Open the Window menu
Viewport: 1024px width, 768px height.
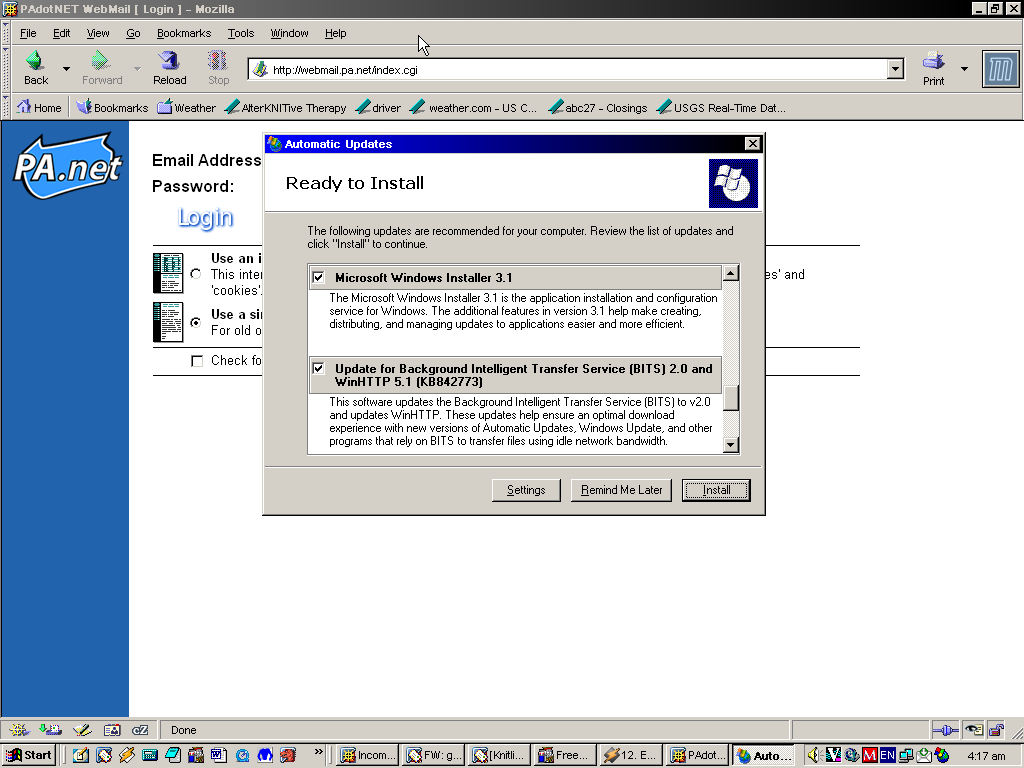(289, 33)
